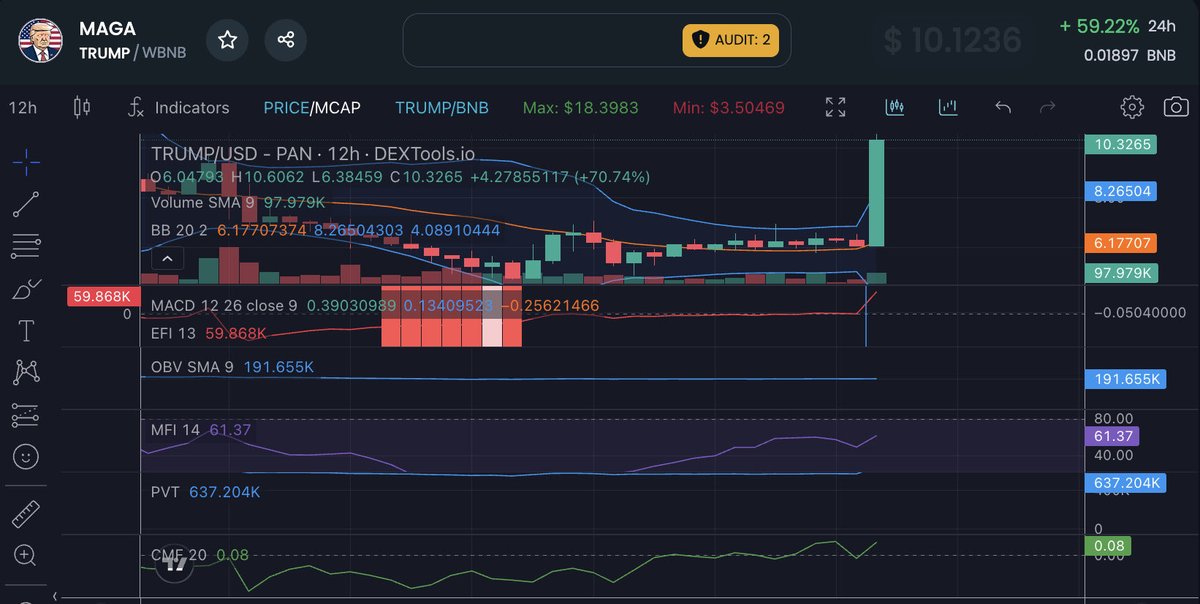The width and height of the screenshot is (1200, 604).
Task: Select the text annotation tool
Action: [x=26, y=331]
